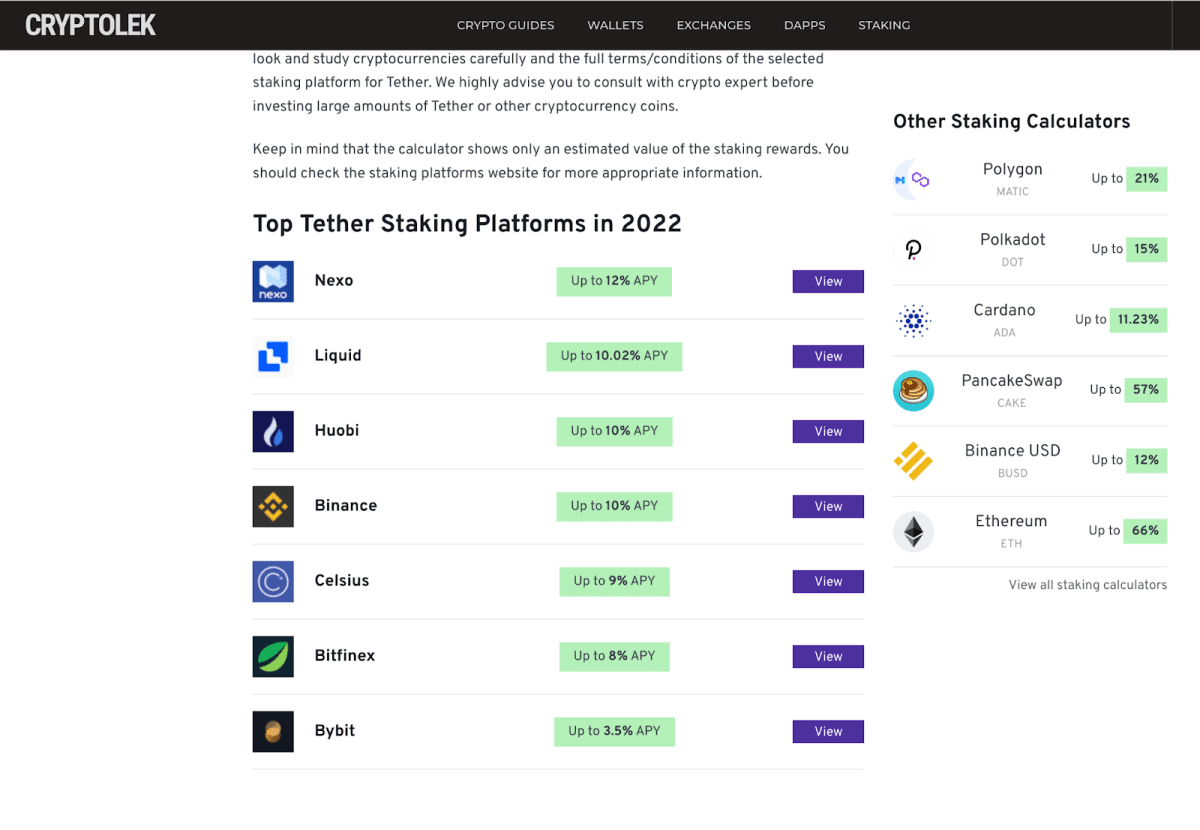
Task: Click Ethereum's 66% rate badge
Action: point(1145,531)
